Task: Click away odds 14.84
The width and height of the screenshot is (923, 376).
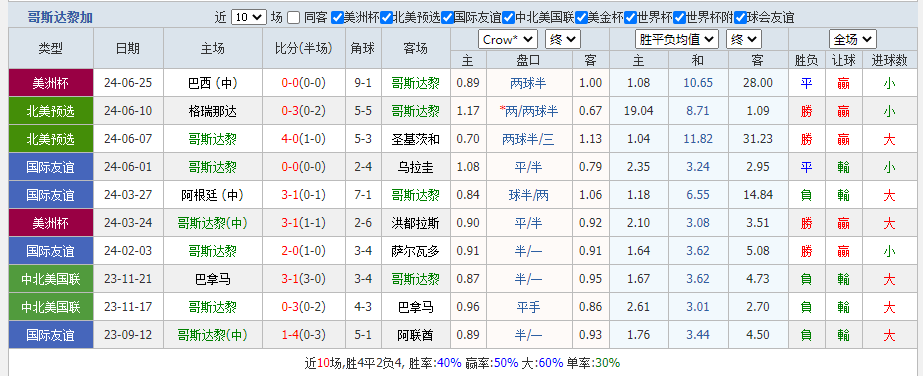Action: pos(758,195)
